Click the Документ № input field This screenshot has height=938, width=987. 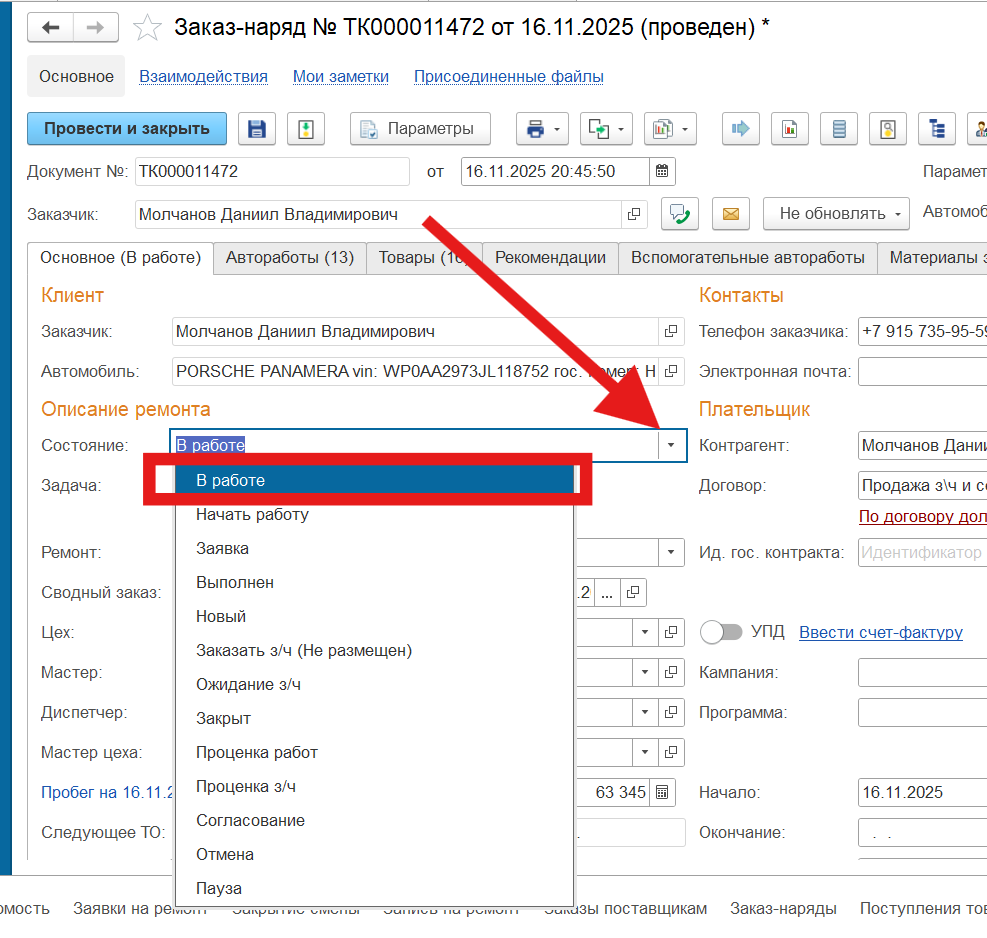[272, 171]
